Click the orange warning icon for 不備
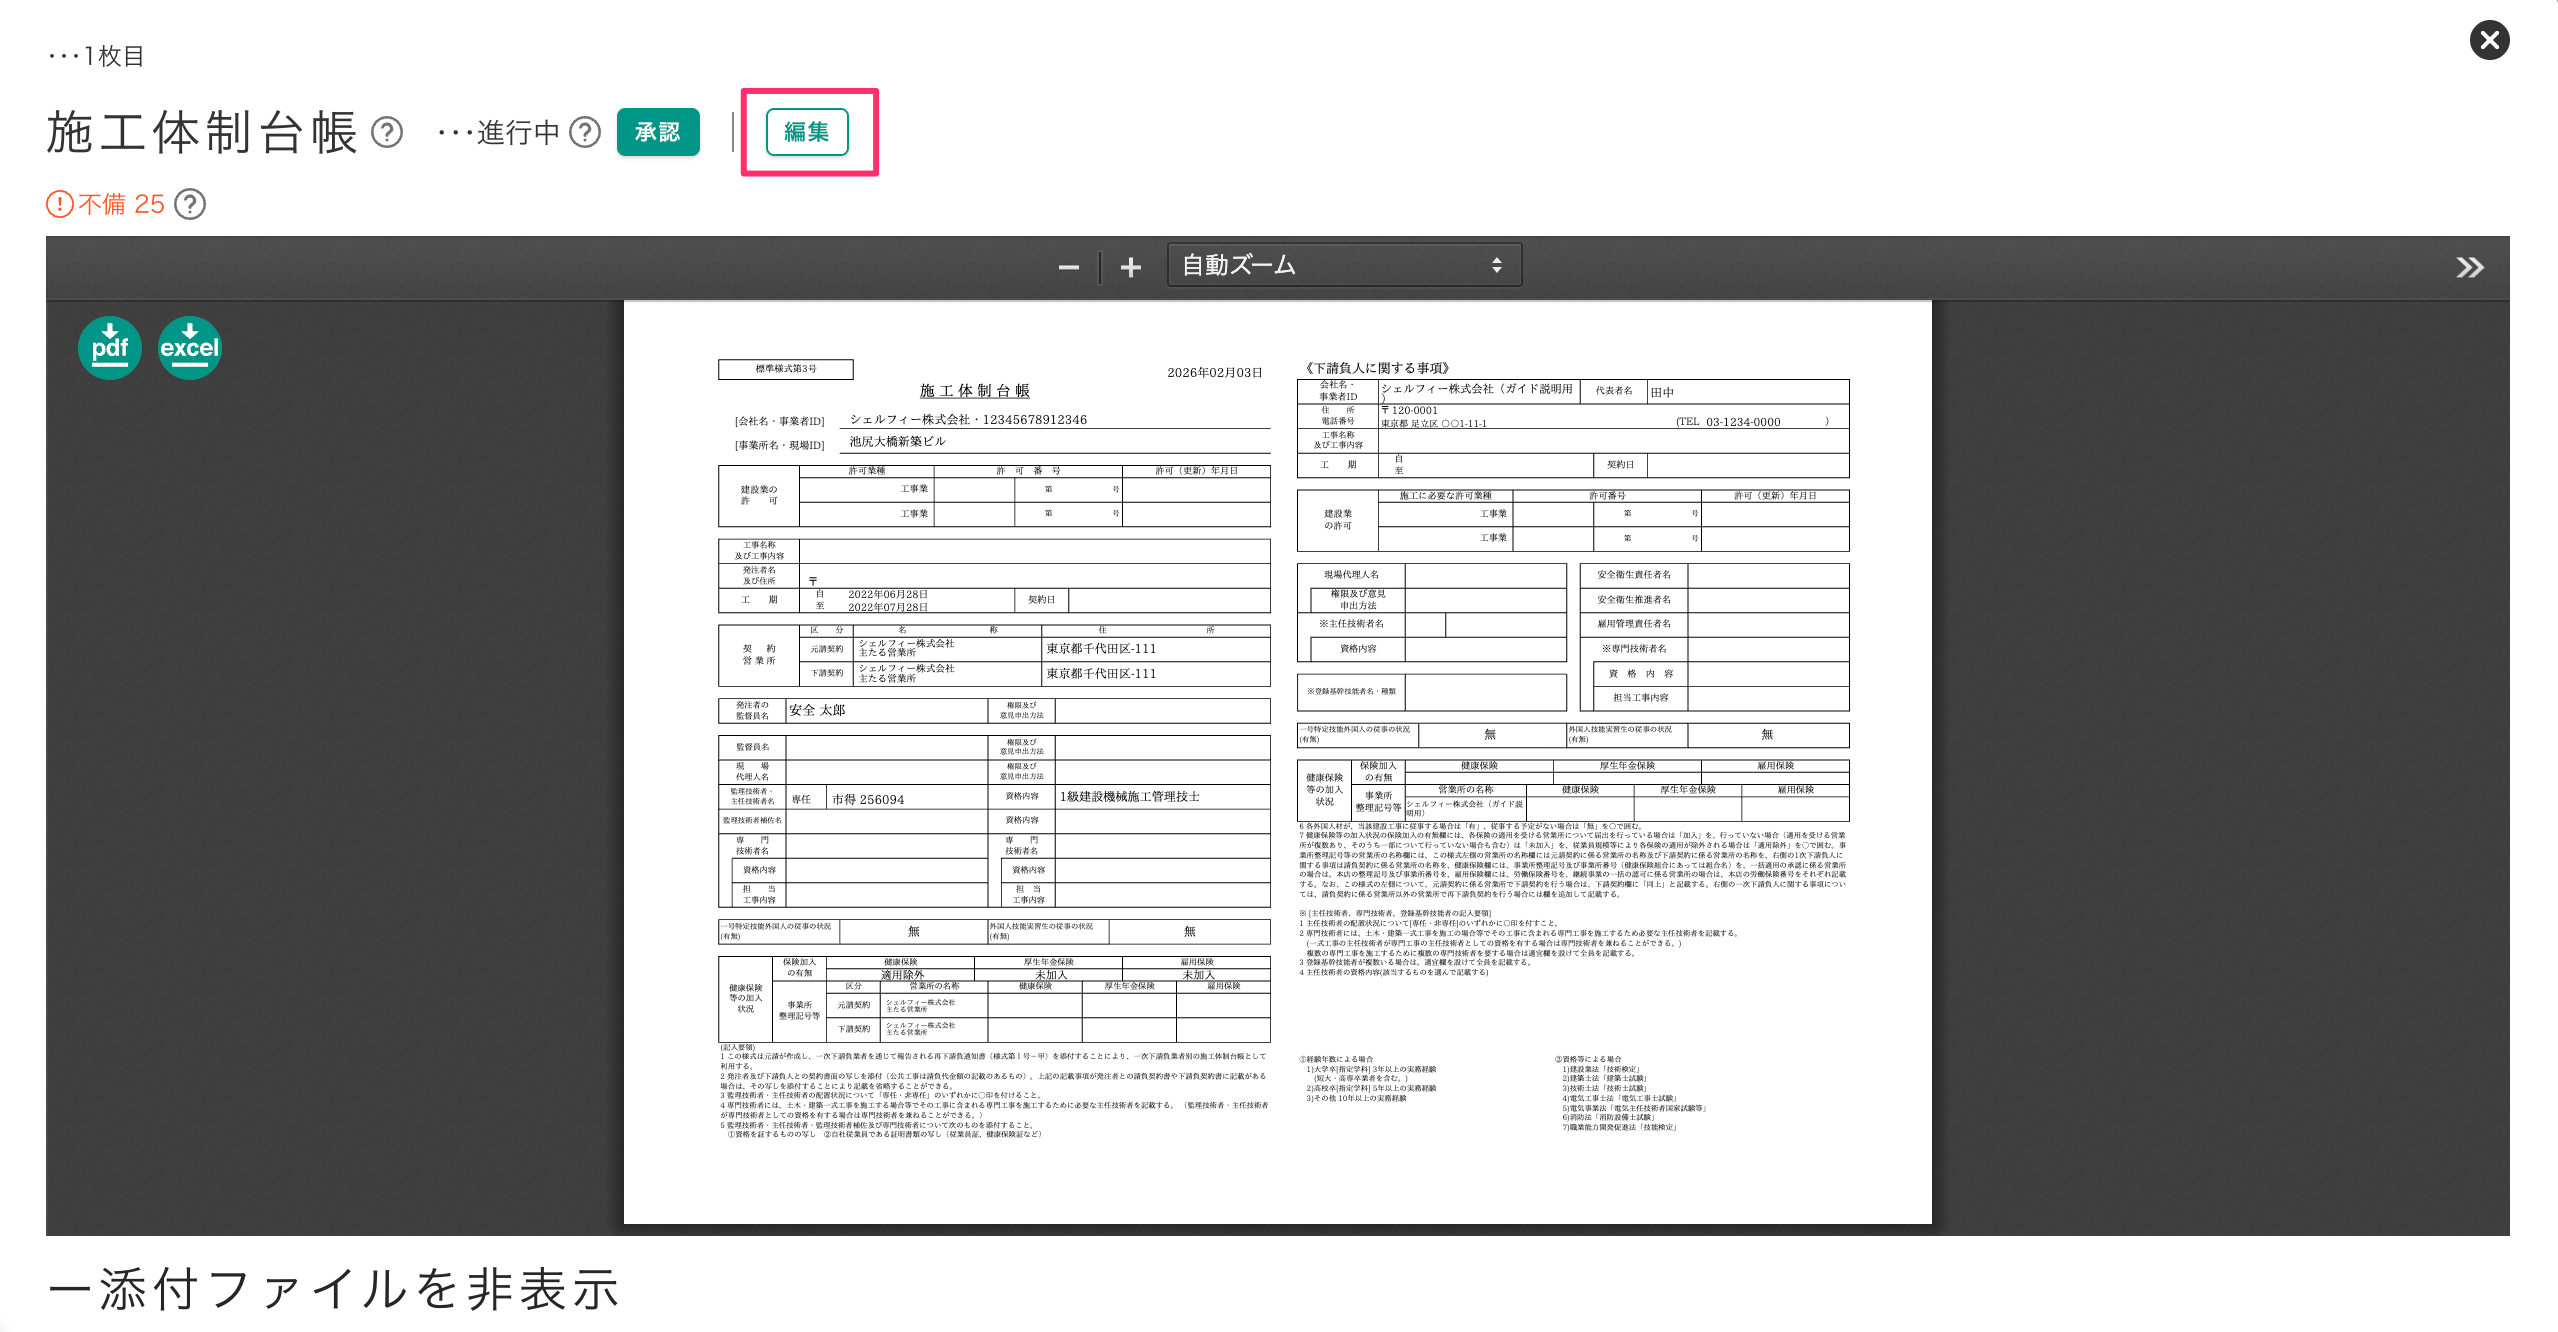The height and width of the screenshot is (1332, 2558). pos(60,204)
